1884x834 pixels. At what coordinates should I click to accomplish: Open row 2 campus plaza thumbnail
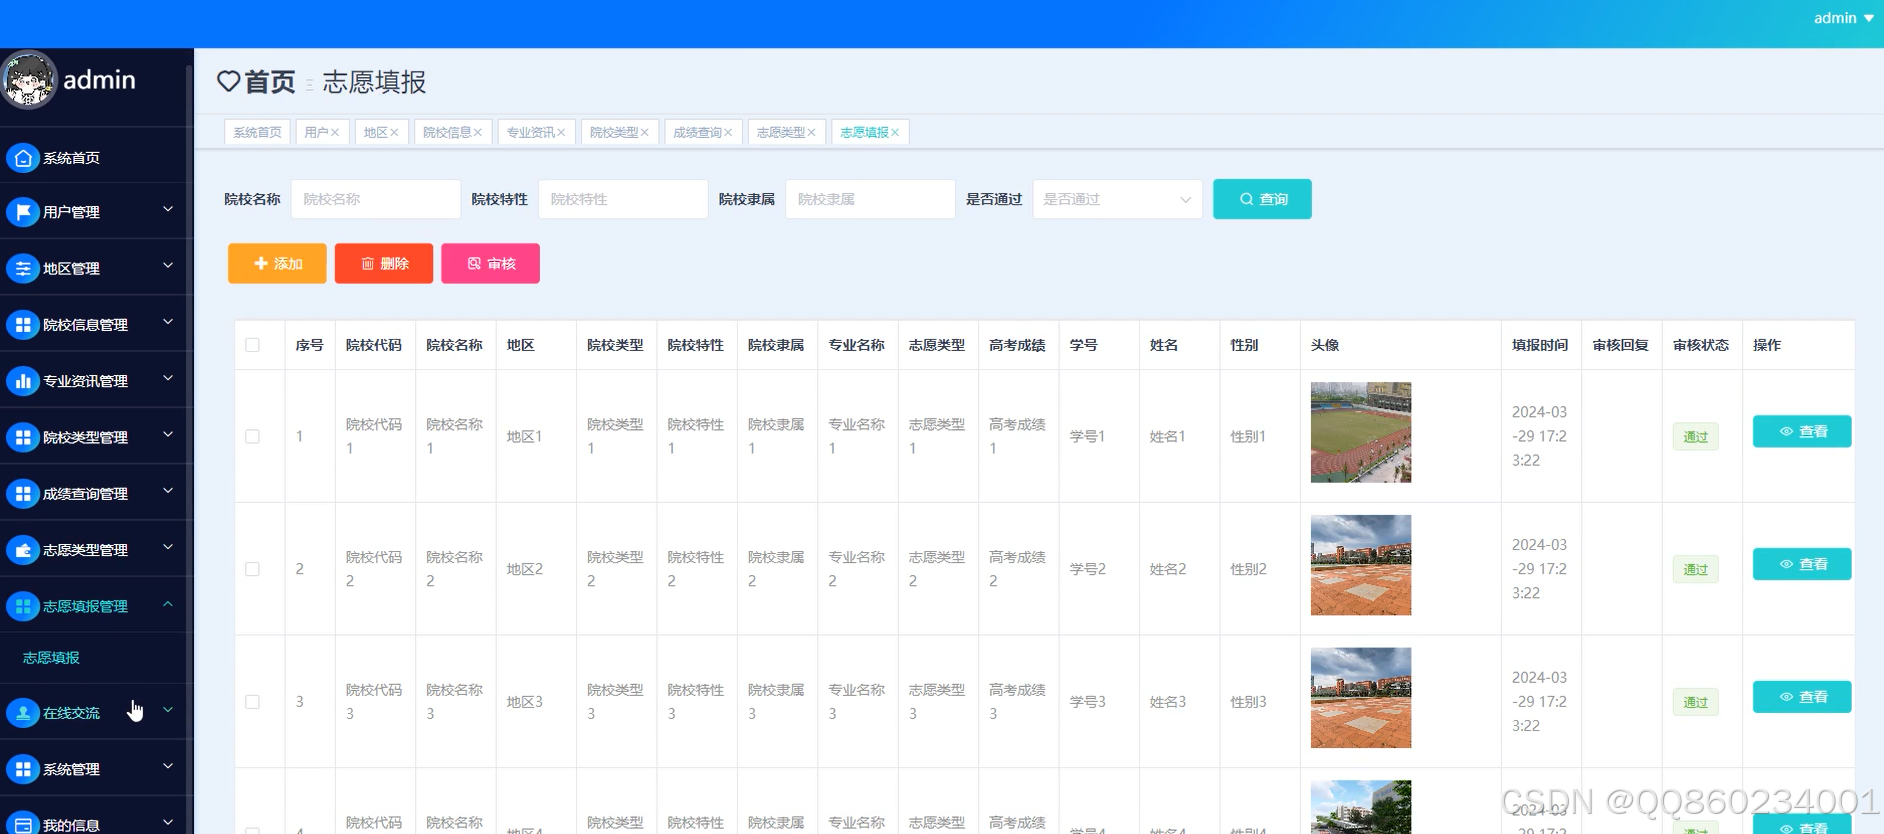1361,565
